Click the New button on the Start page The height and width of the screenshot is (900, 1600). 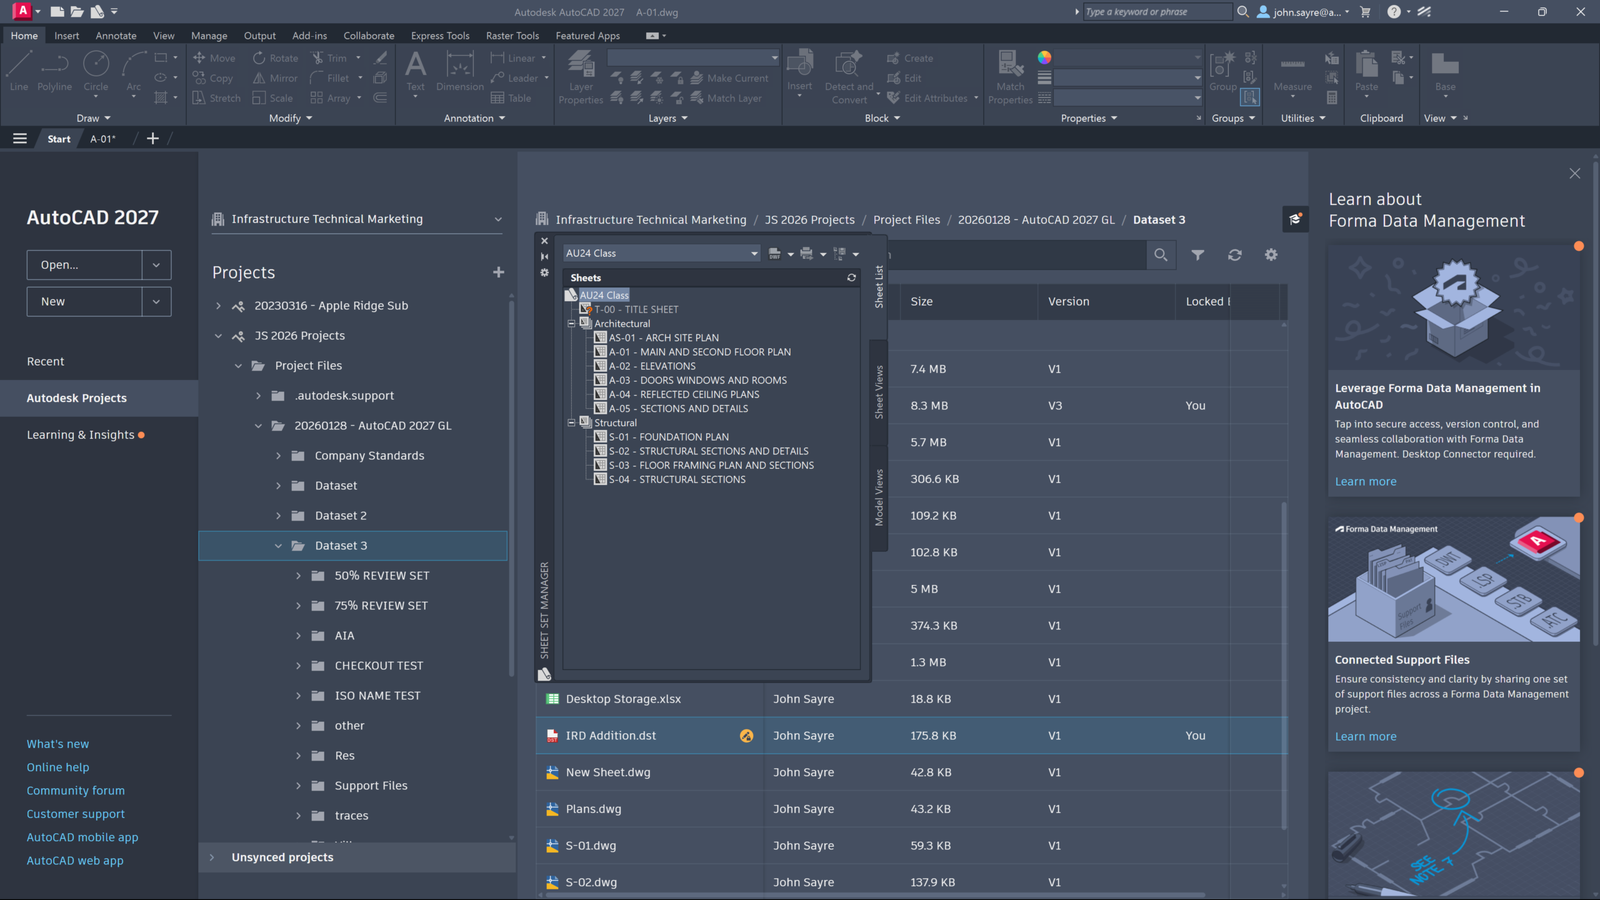[x=84, y=301]
